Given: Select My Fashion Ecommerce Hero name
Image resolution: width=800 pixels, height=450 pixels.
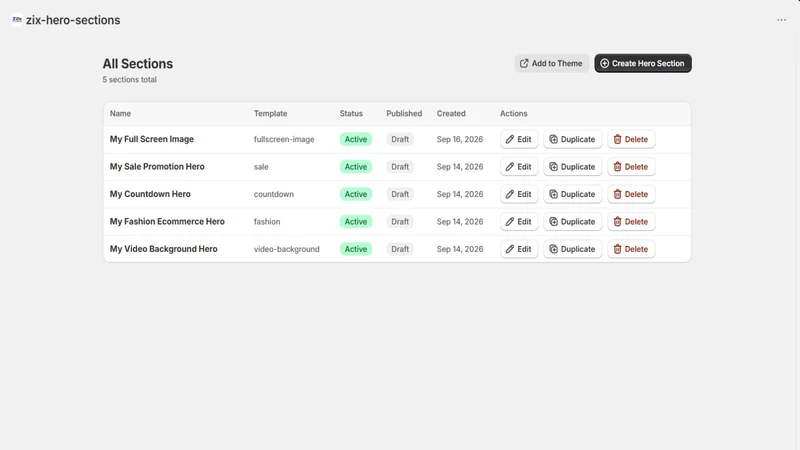Looking at the screenshot, I should pyautogui.click(x=167, y=222).
